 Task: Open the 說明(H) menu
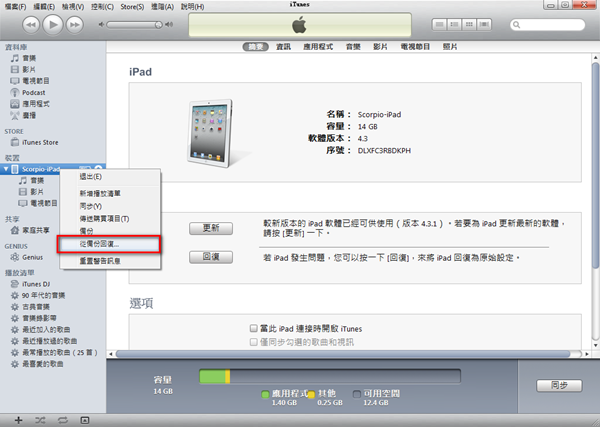192,7
